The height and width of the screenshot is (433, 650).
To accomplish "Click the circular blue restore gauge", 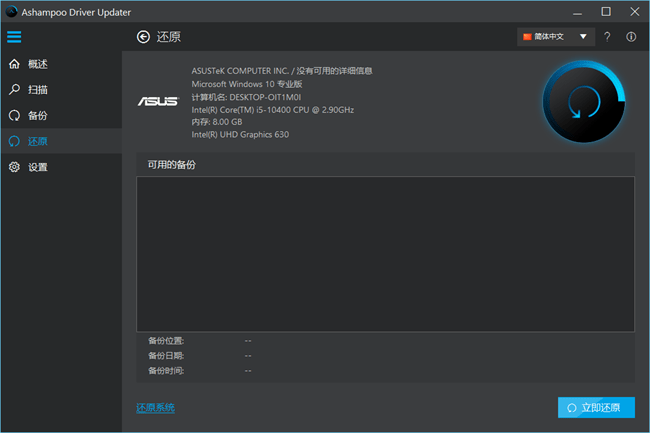I will coord(584,101).
